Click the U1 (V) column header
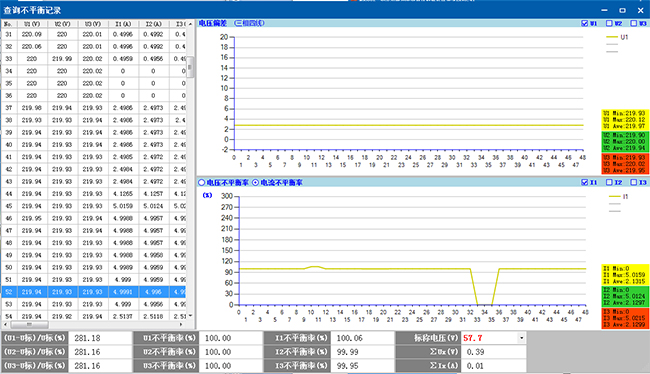This screenshot has height=374, width=650. (x=32, y=24)
